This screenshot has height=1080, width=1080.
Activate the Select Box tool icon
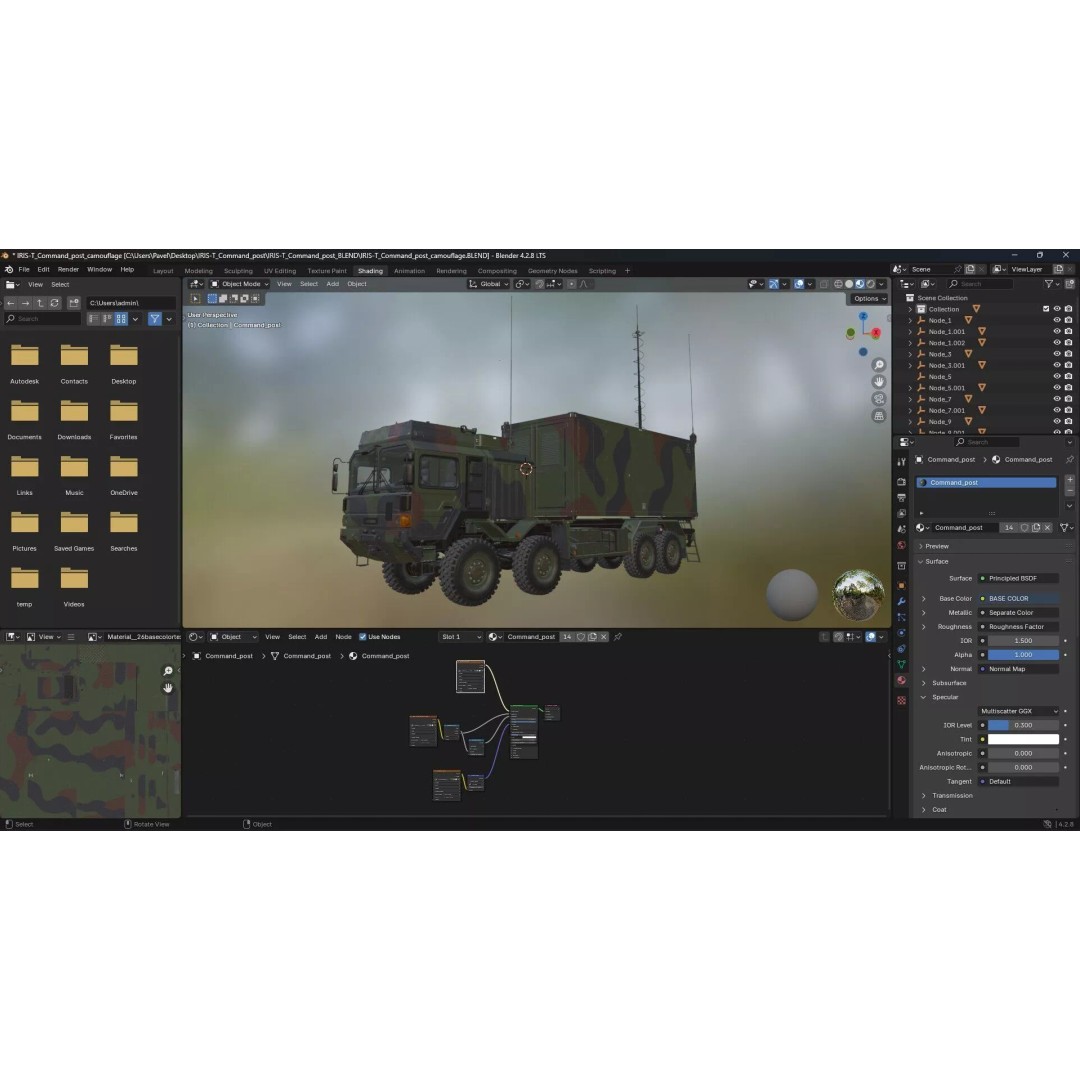(196, 299)
